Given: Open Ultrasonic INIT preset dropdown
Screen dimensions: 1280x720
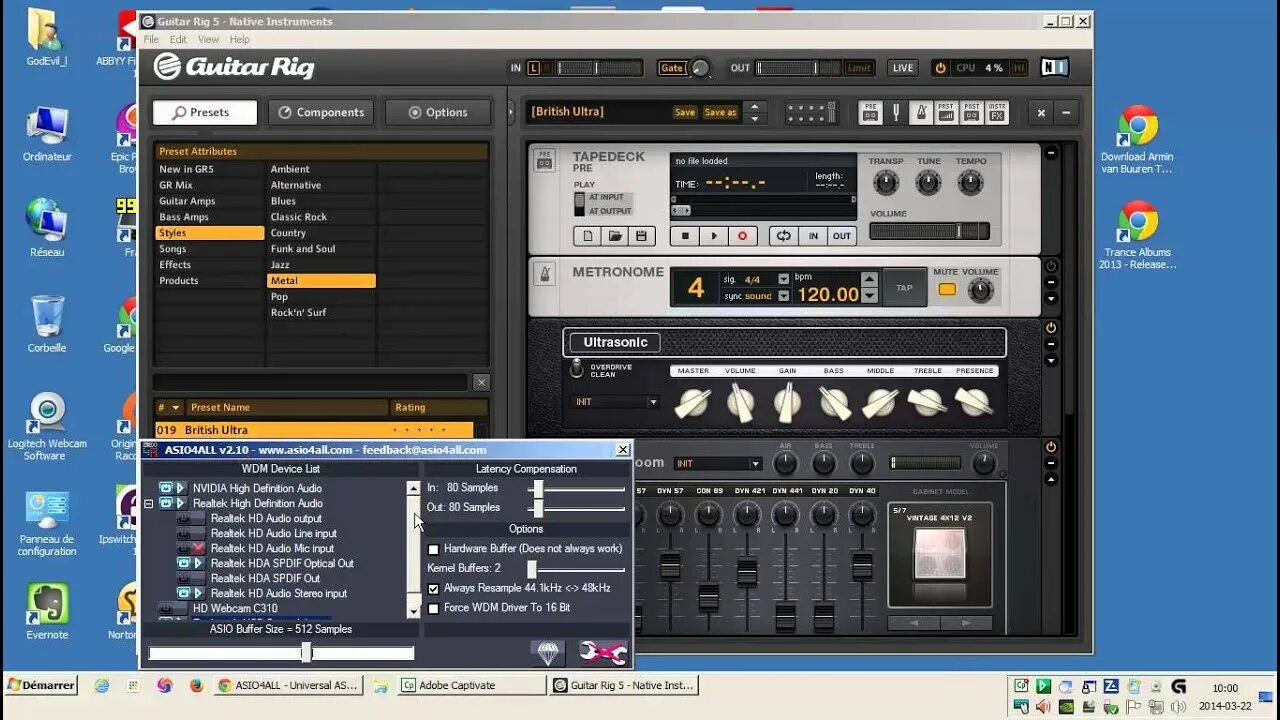Looking at the screenshot, I should (617, 402).
